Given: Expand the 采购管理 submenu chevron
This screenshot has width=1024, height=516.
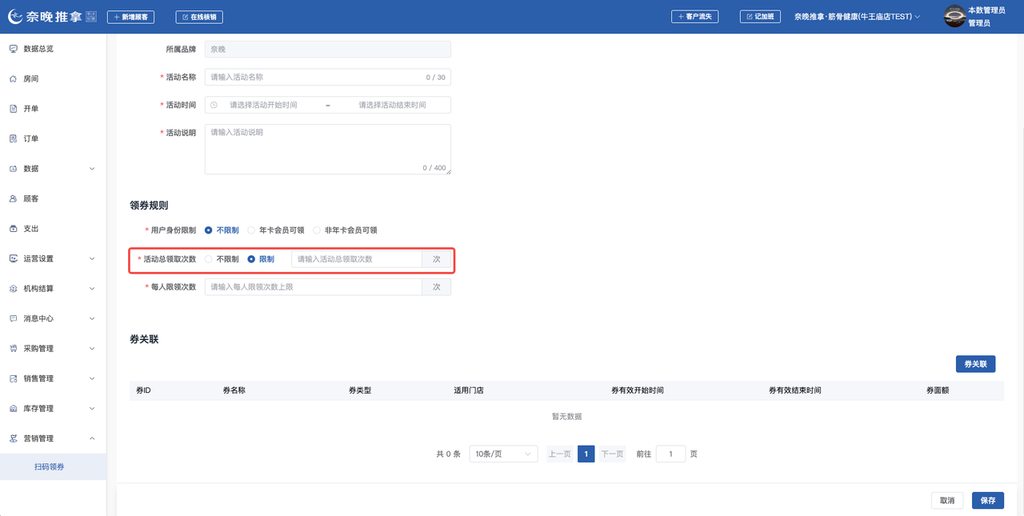Looking at the screenshot, I should pyautogui.click(x=92, y=349).
